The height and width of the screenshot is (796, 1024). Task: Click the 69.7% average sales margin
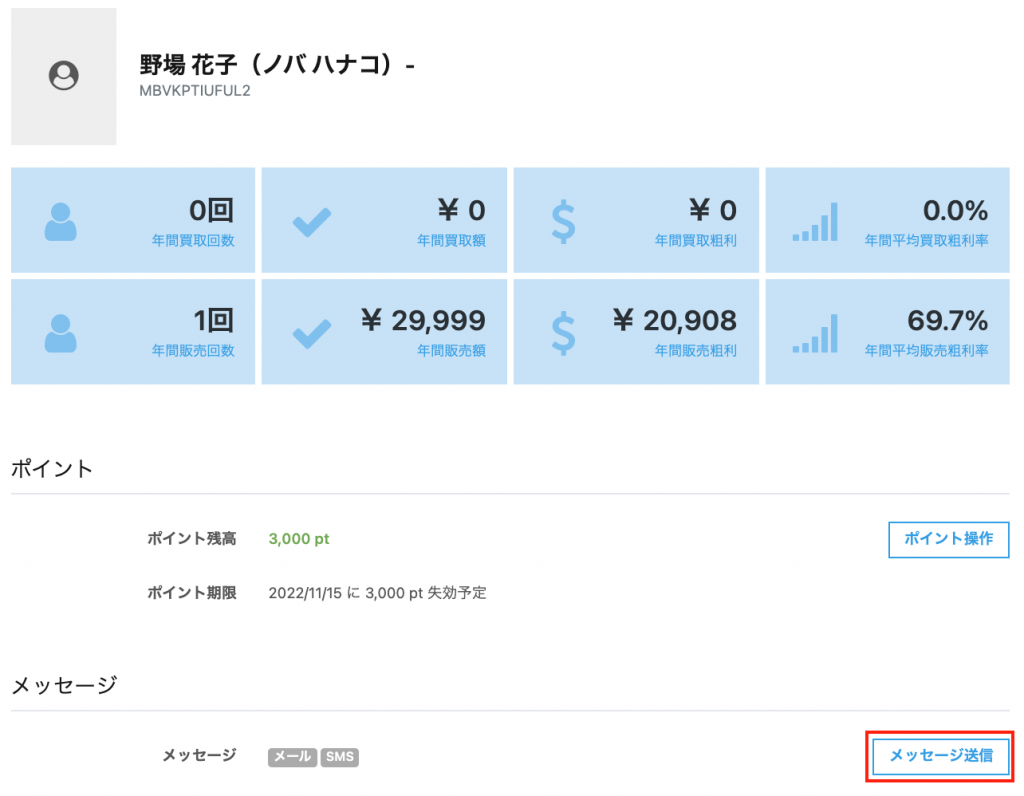947,320
